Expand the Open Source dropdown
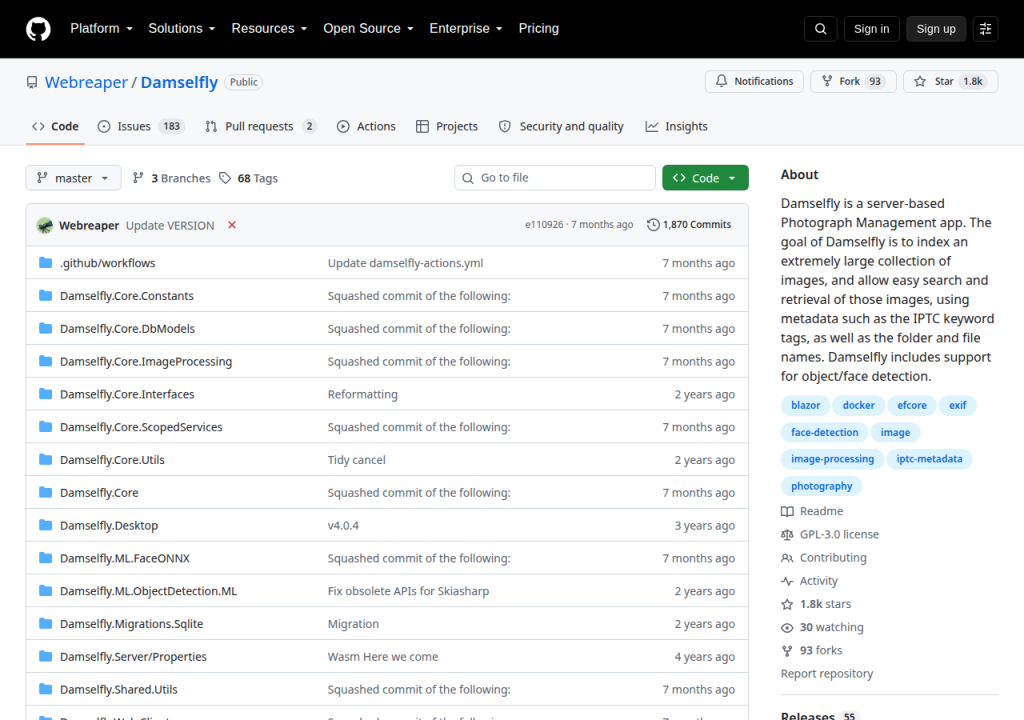 368,29
